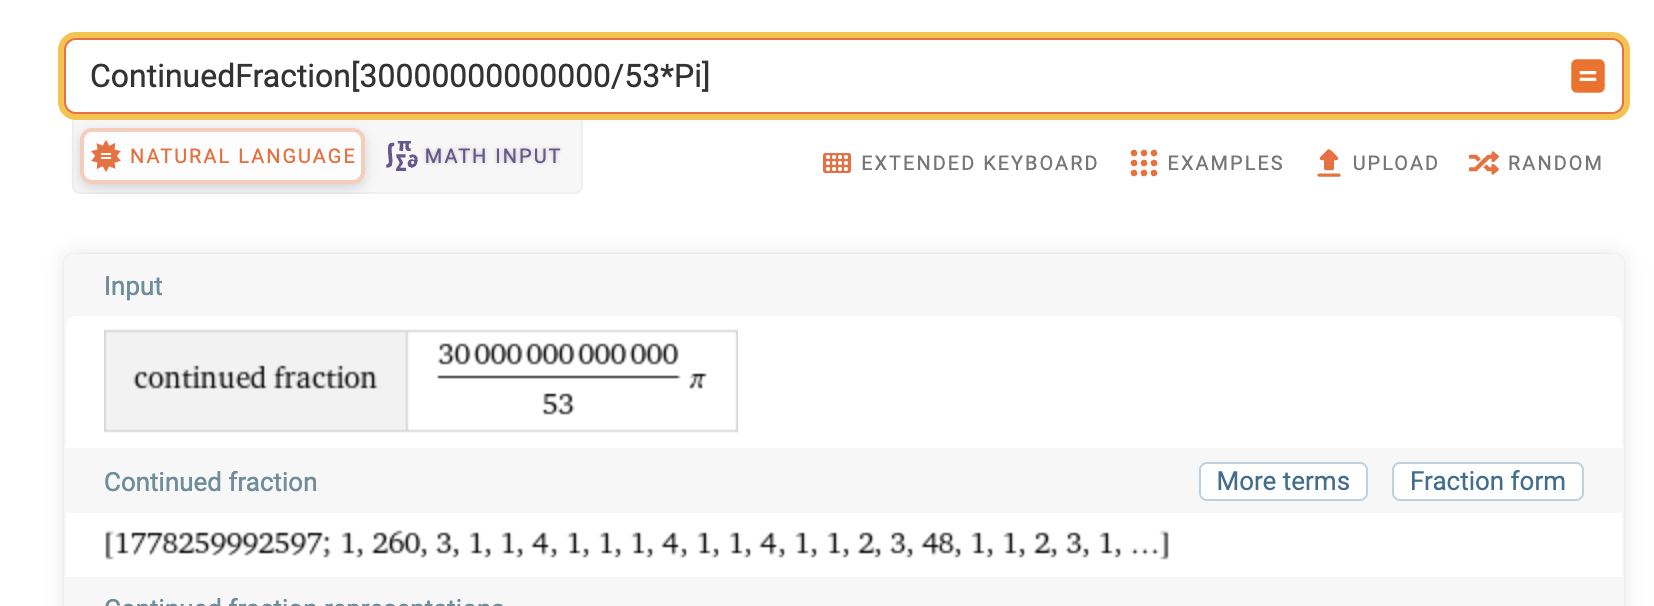
Task: Click the Upload arrow icon
Action: click(1328, 163)
